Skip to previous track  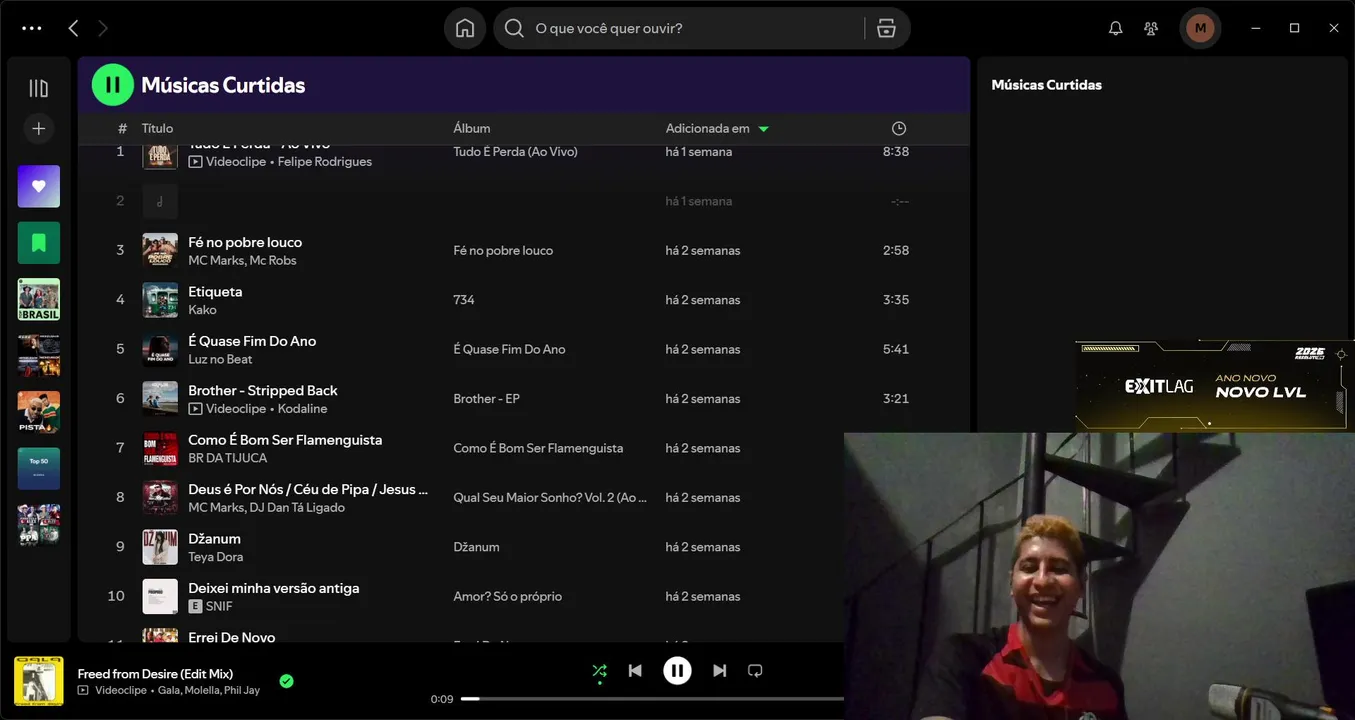point(635,671)
